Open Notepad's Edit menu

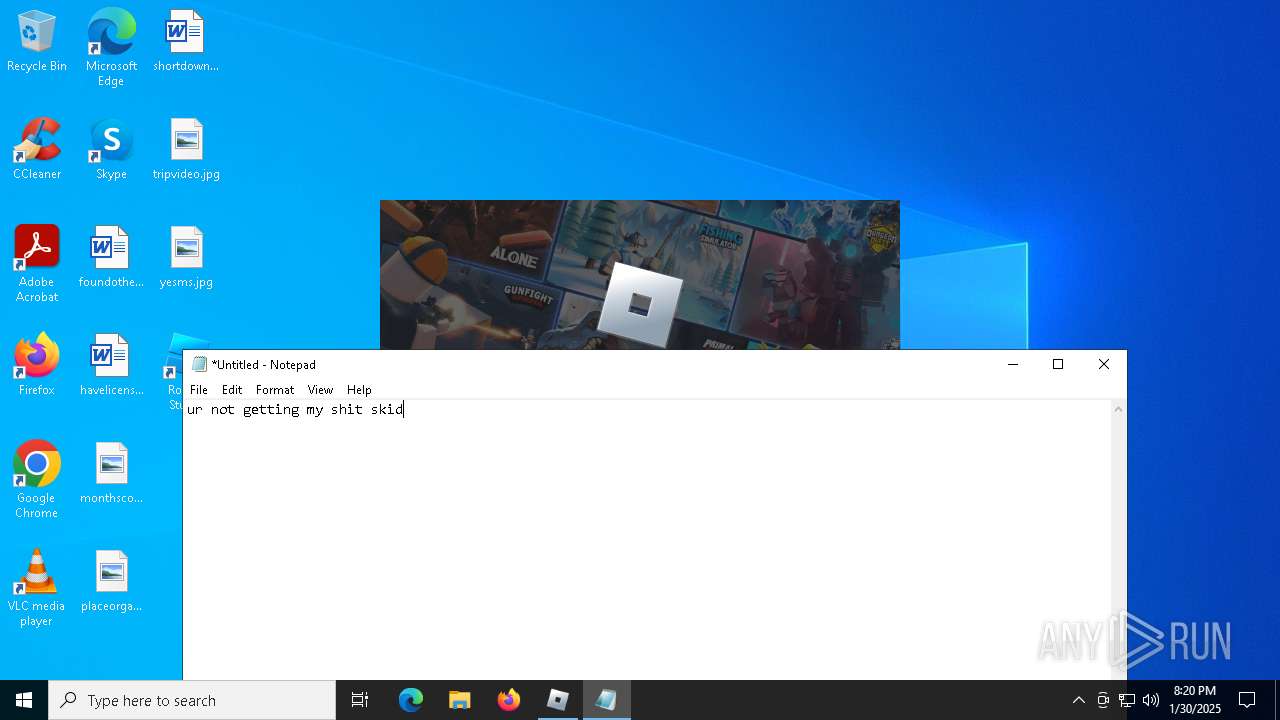(x=232, y=390)
